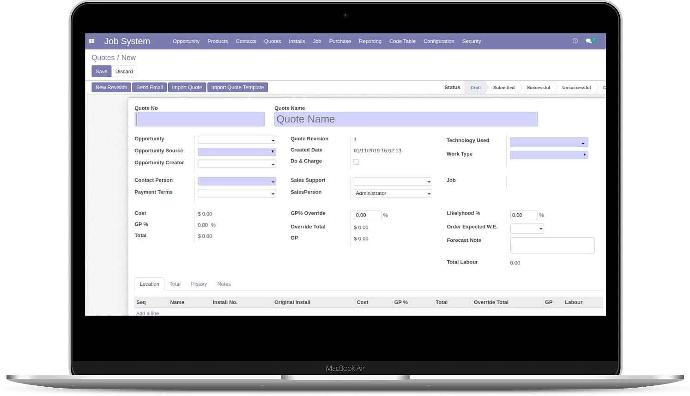The width and height of the screenshot is (690, 396).
Task: Click the clock activities icon in navbar
Action: [575, 41]
